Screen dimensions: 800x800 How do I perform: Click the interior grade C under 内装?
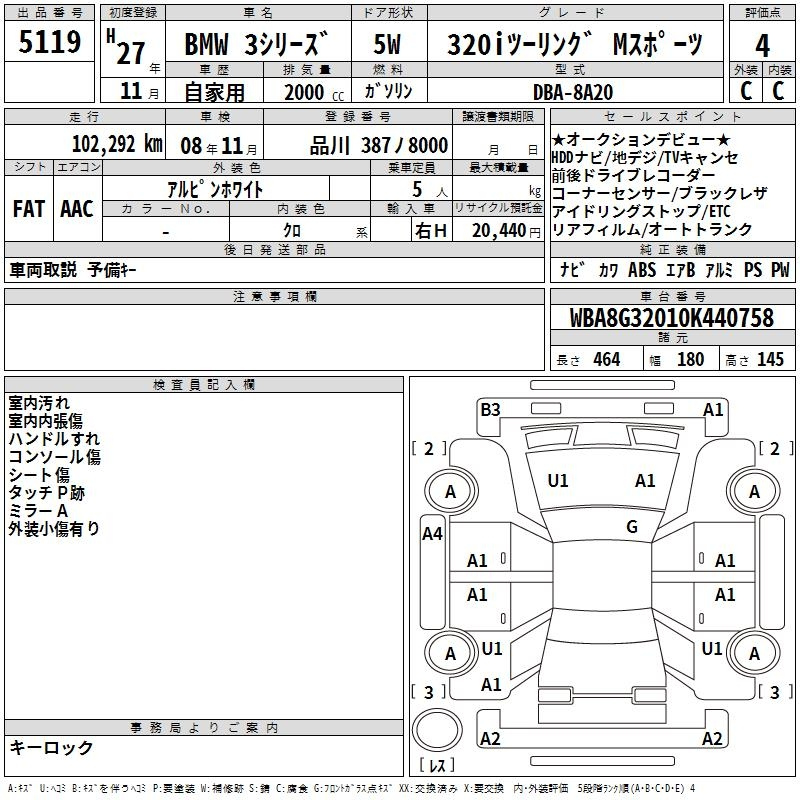(x=778, y=91)
